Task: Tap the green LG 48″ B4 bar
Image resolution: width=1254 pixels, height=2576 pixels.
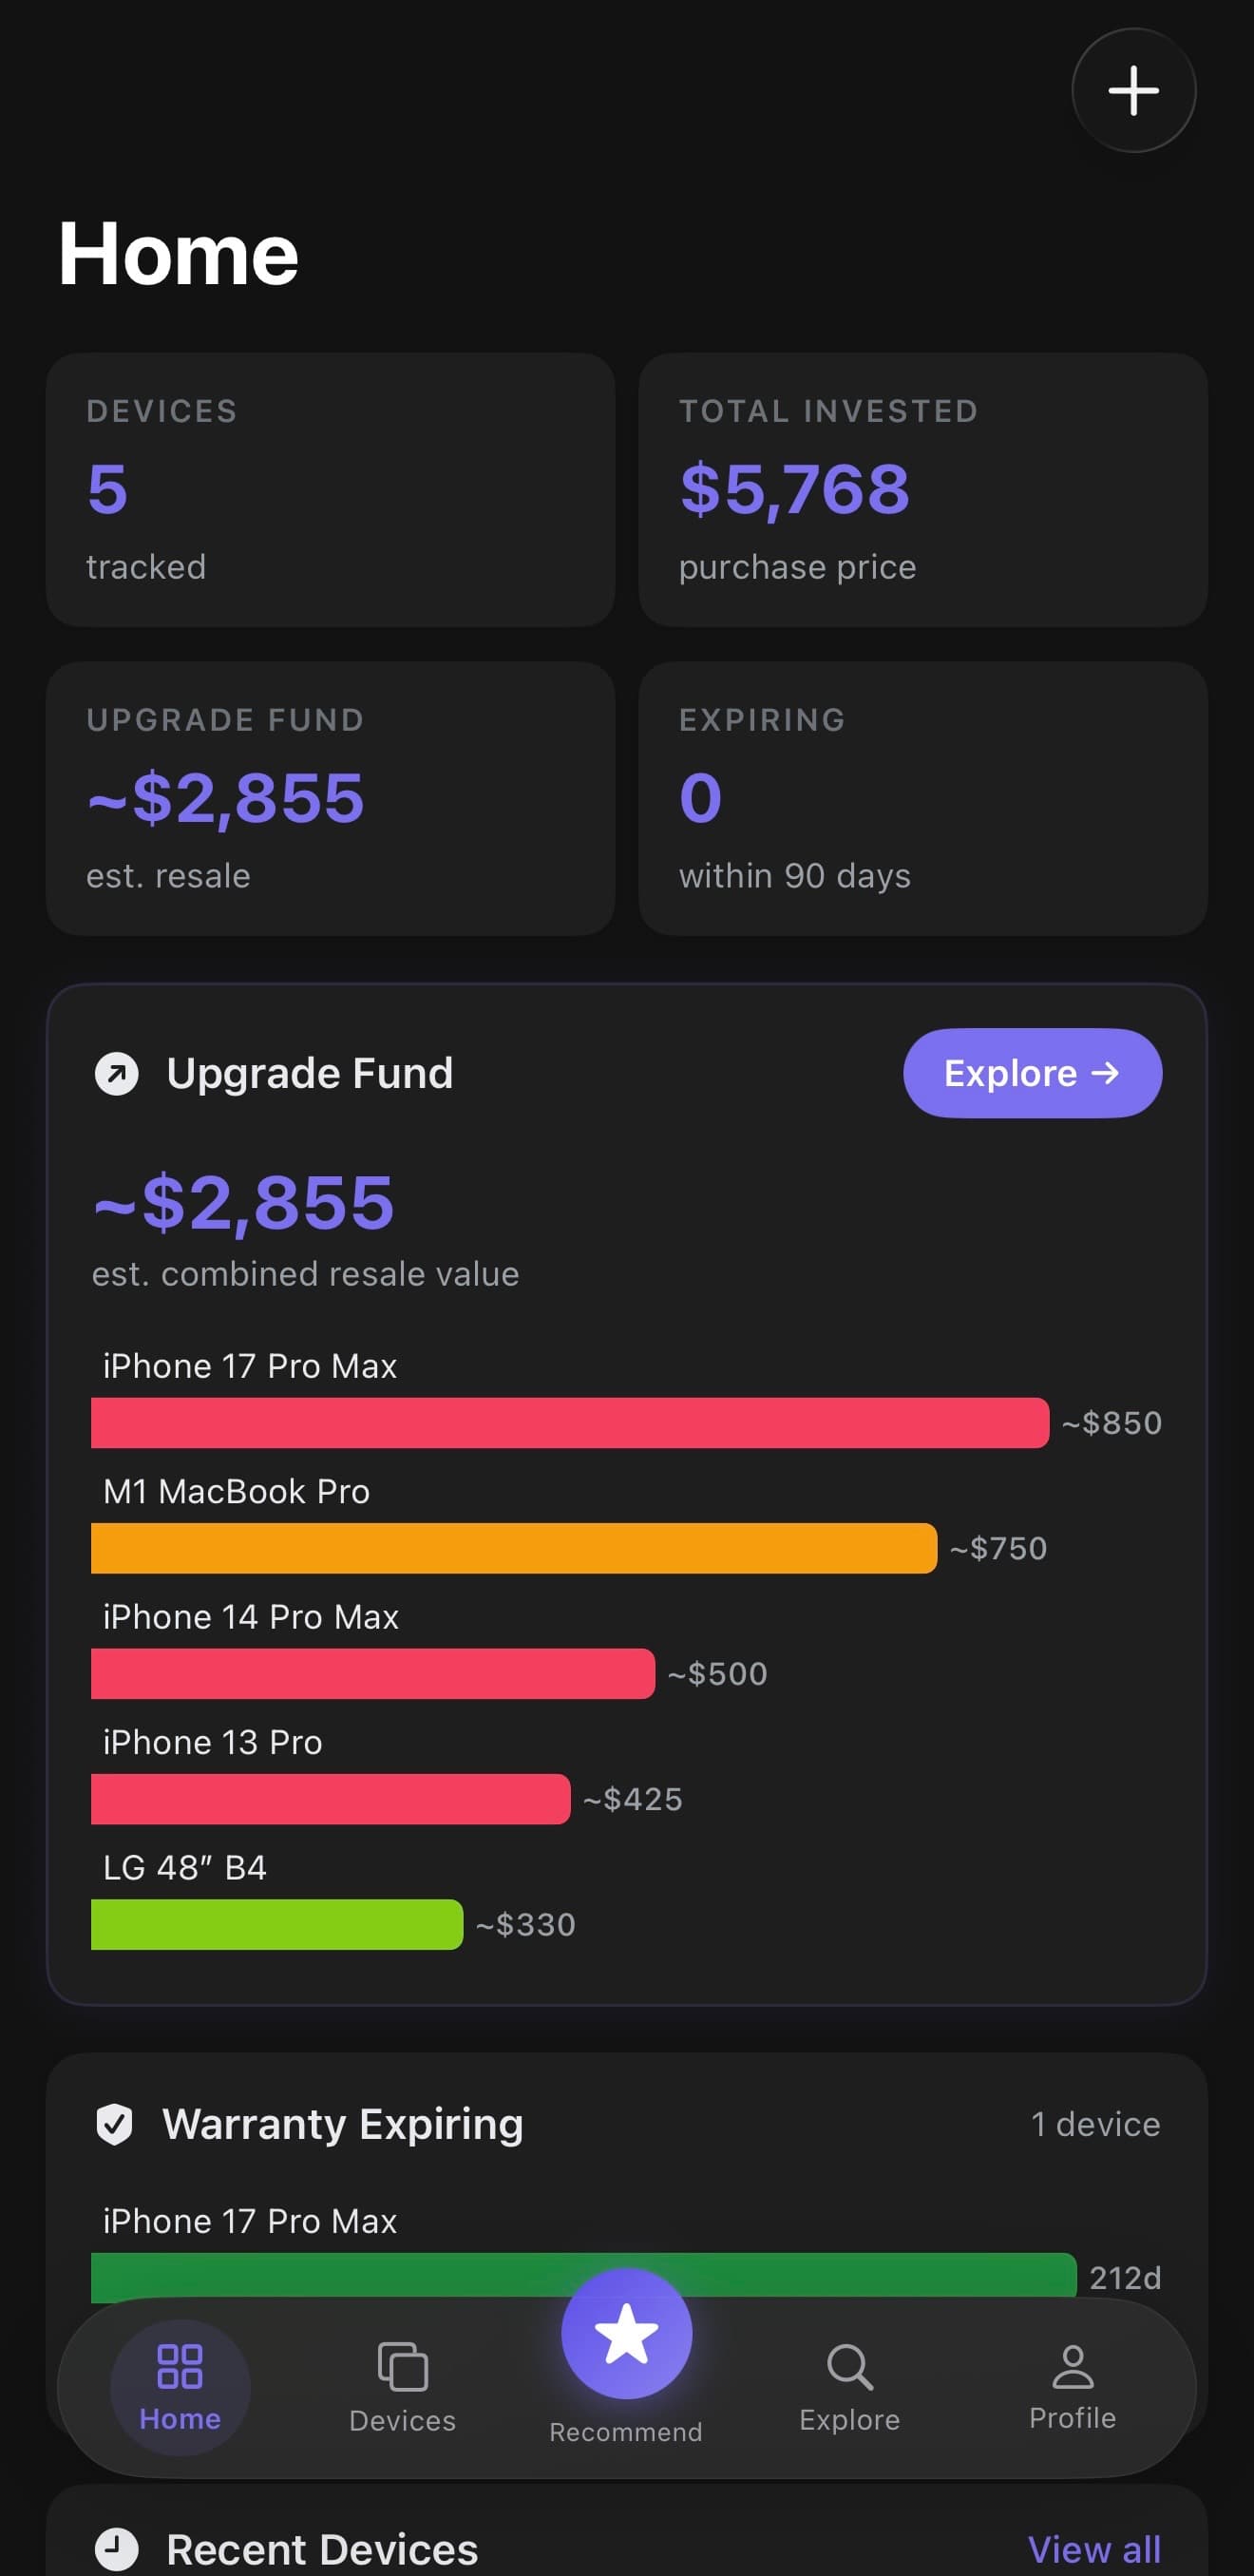Action: tap(276, 1924)
